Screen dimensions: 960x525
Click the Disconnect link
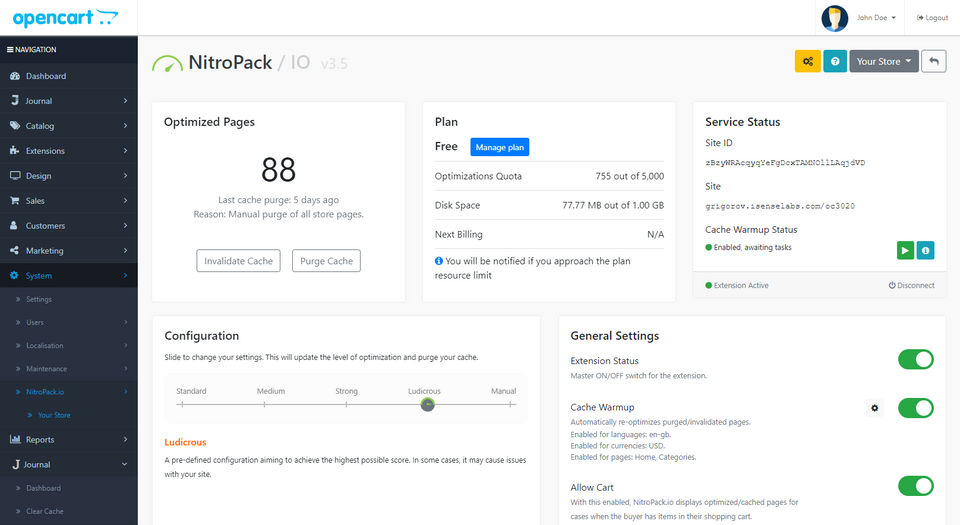(x=911, y=285)
